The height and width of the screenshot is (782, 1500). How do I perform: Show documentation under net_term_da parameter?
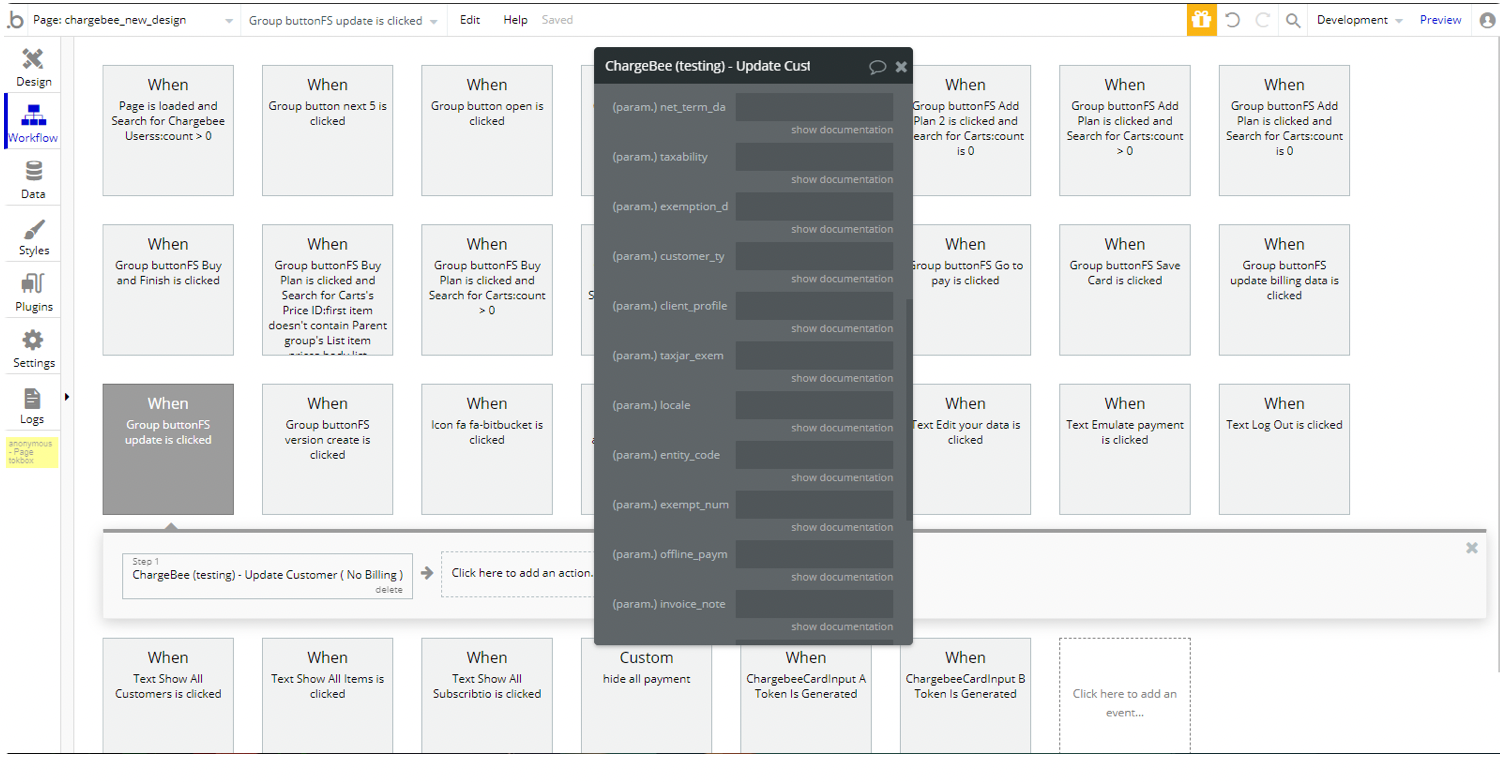842,130
